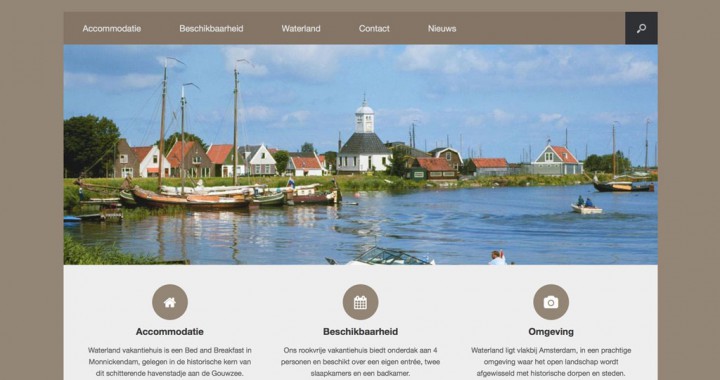Open the Beschikbaarheid menu item
The width and height of the screenshot is (720, 380).
(x=211, y=28)
